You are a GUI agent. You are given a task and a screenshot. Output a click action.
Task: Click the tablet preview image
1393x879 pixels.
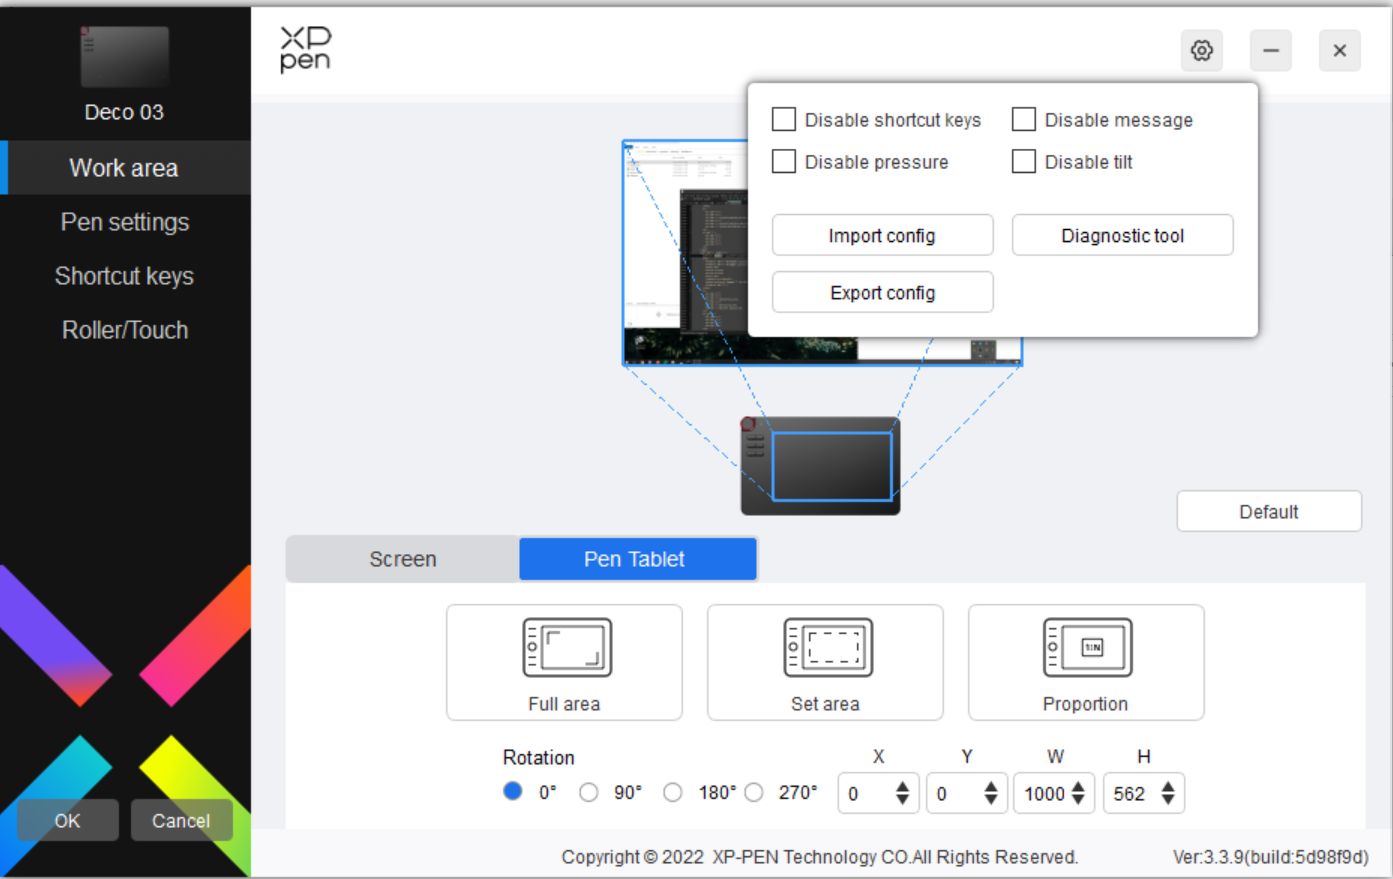point(820,466)
